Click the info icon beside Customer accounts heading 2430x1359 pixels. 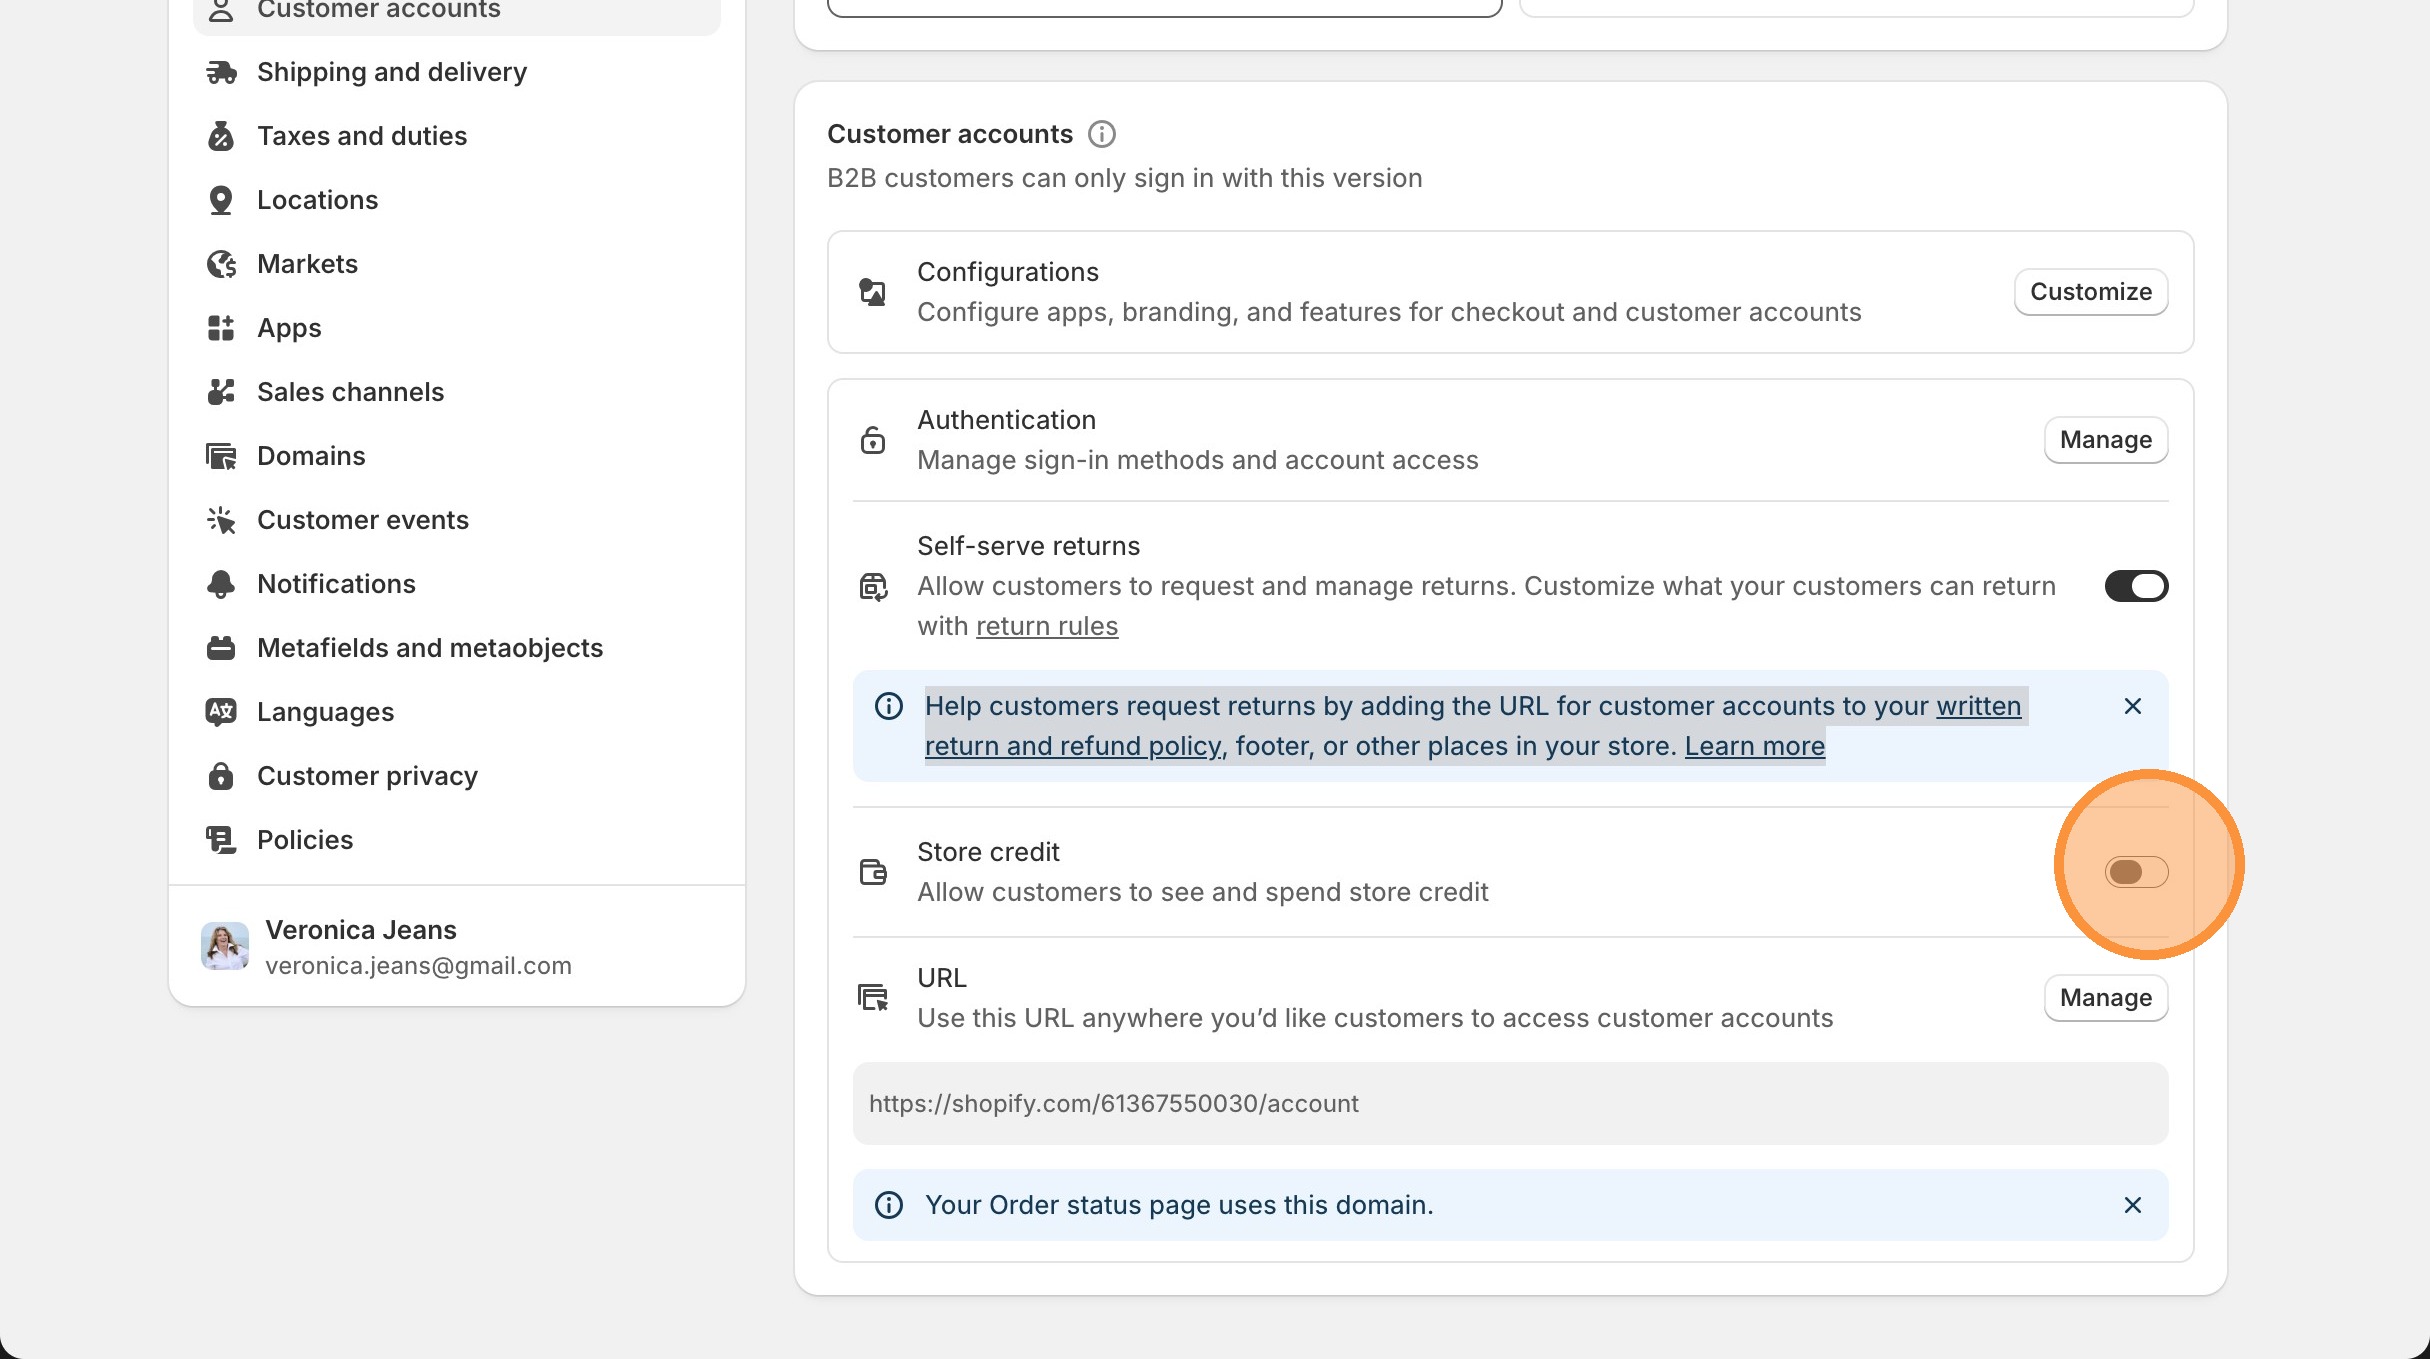[1101, 134]
